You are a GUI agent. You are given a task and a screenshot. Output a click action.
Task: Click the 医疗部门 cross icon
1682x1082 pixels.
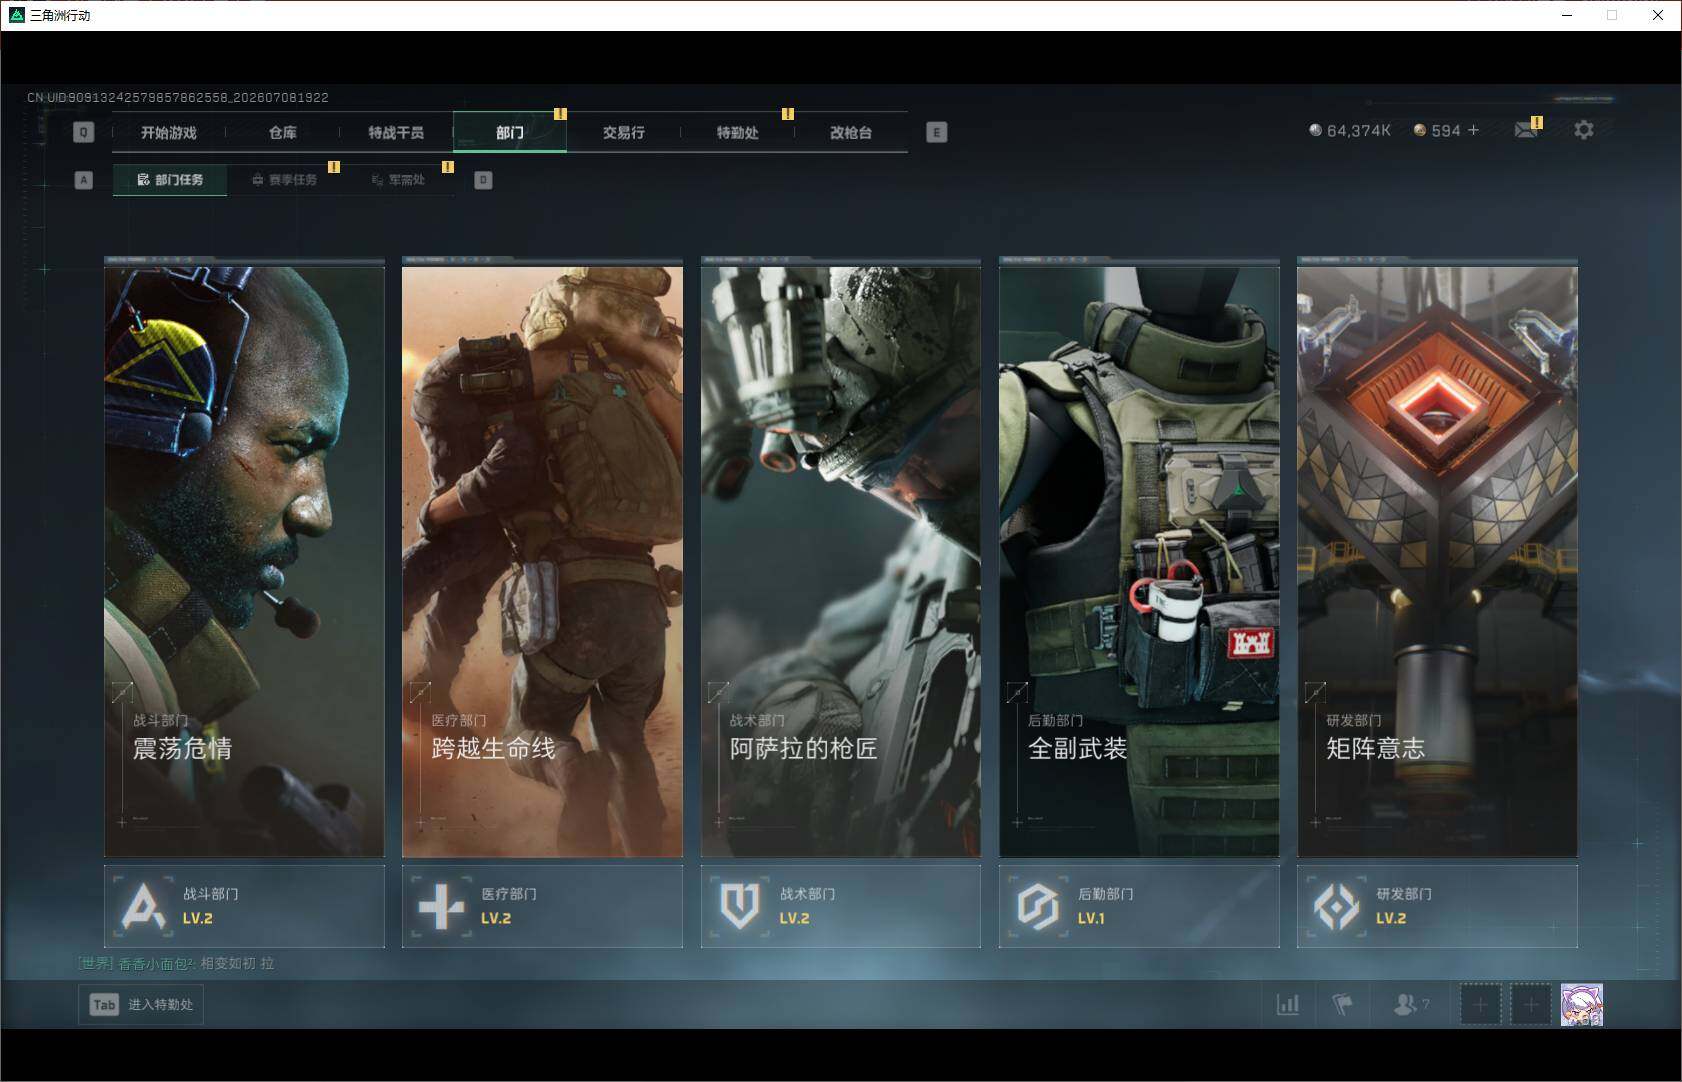point(441,906)
